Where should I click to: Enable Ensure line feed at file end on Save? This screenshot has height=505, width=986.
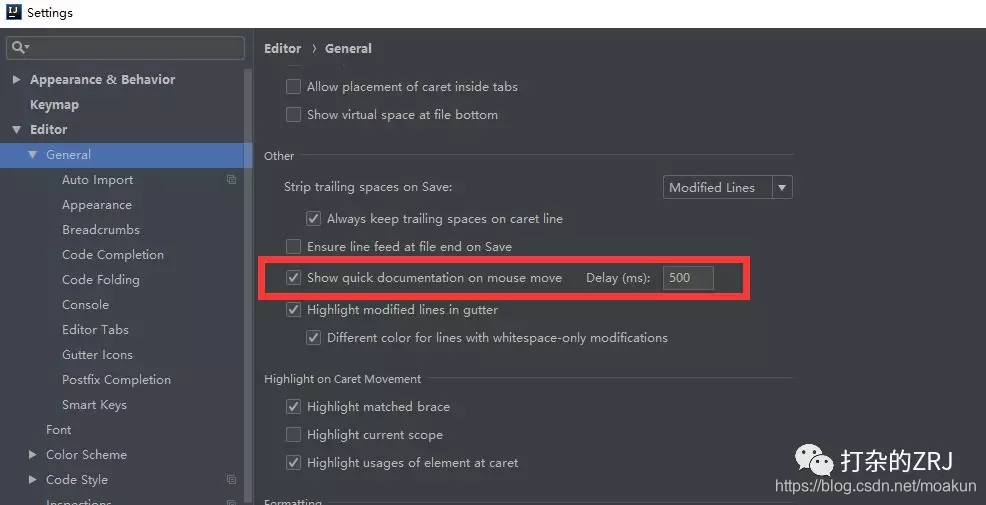click(293, 247)
